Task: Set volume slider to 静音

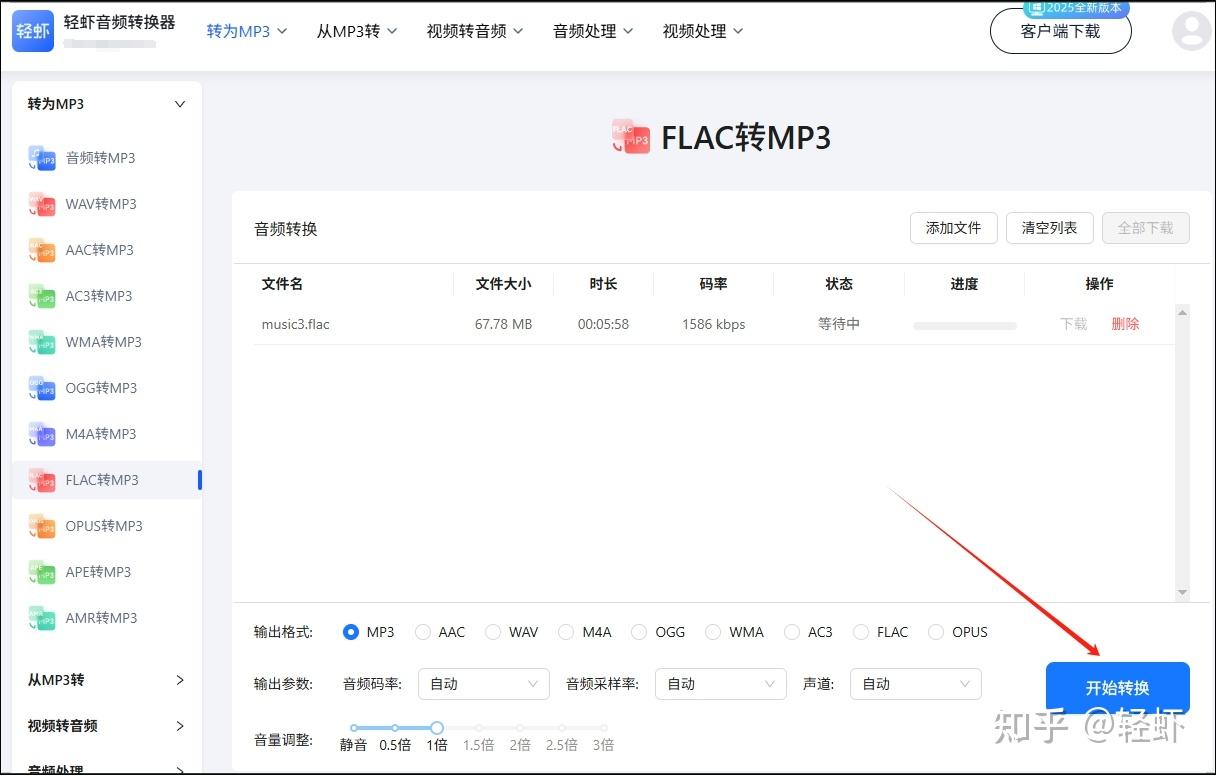Action: click(353, 728)
